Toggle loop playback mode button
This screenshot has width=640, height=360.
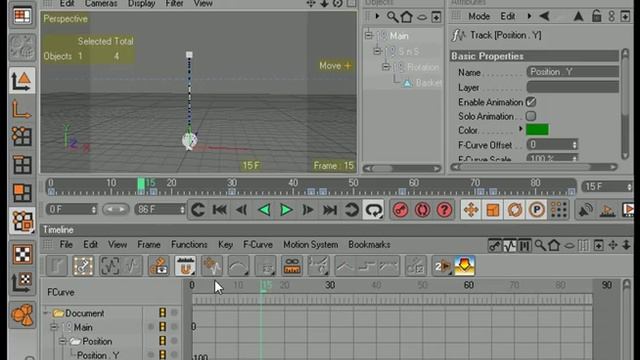point(373,210)
